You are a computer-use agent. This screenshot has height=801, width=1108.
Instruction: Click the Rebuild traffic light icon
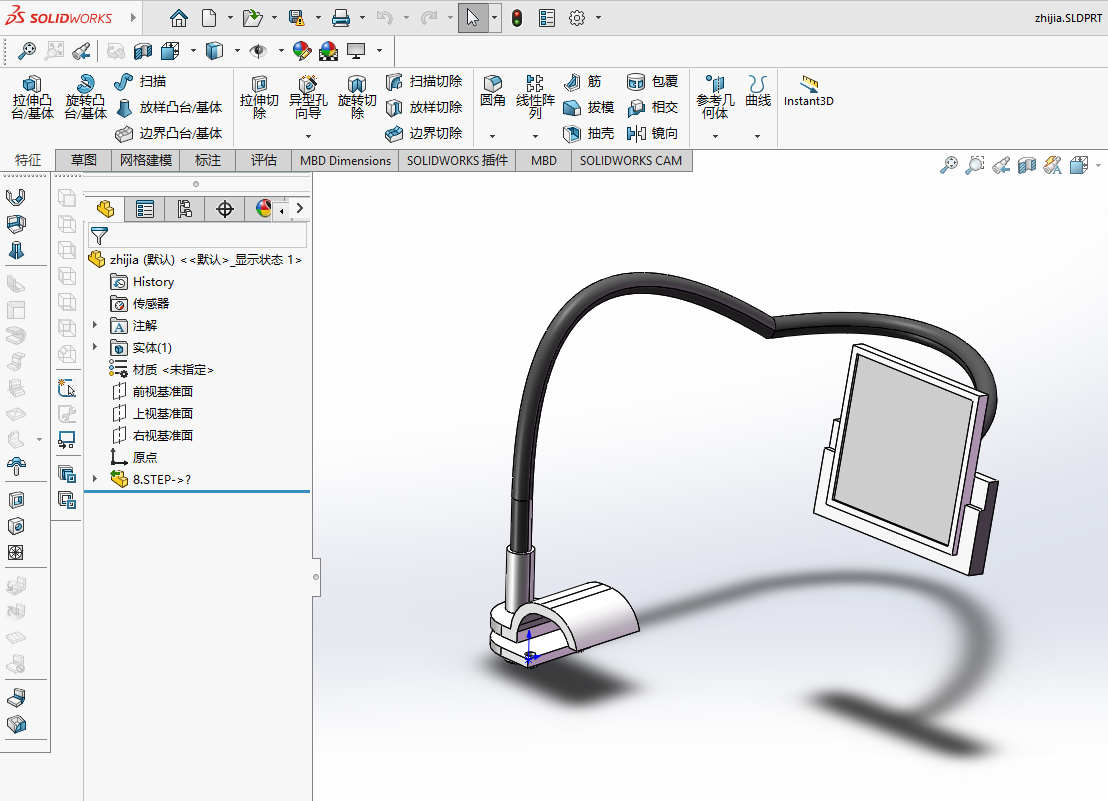click(x=517, y=18)
